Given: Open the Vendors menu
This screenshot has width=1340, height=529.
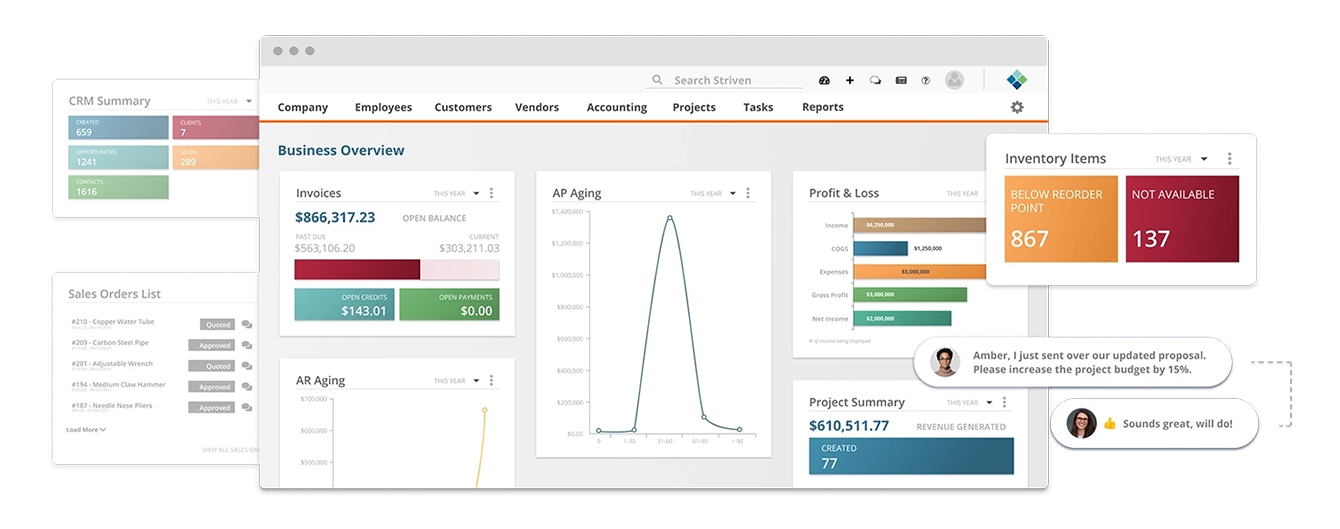Looking at the screenshot, I should coord(537,107).
